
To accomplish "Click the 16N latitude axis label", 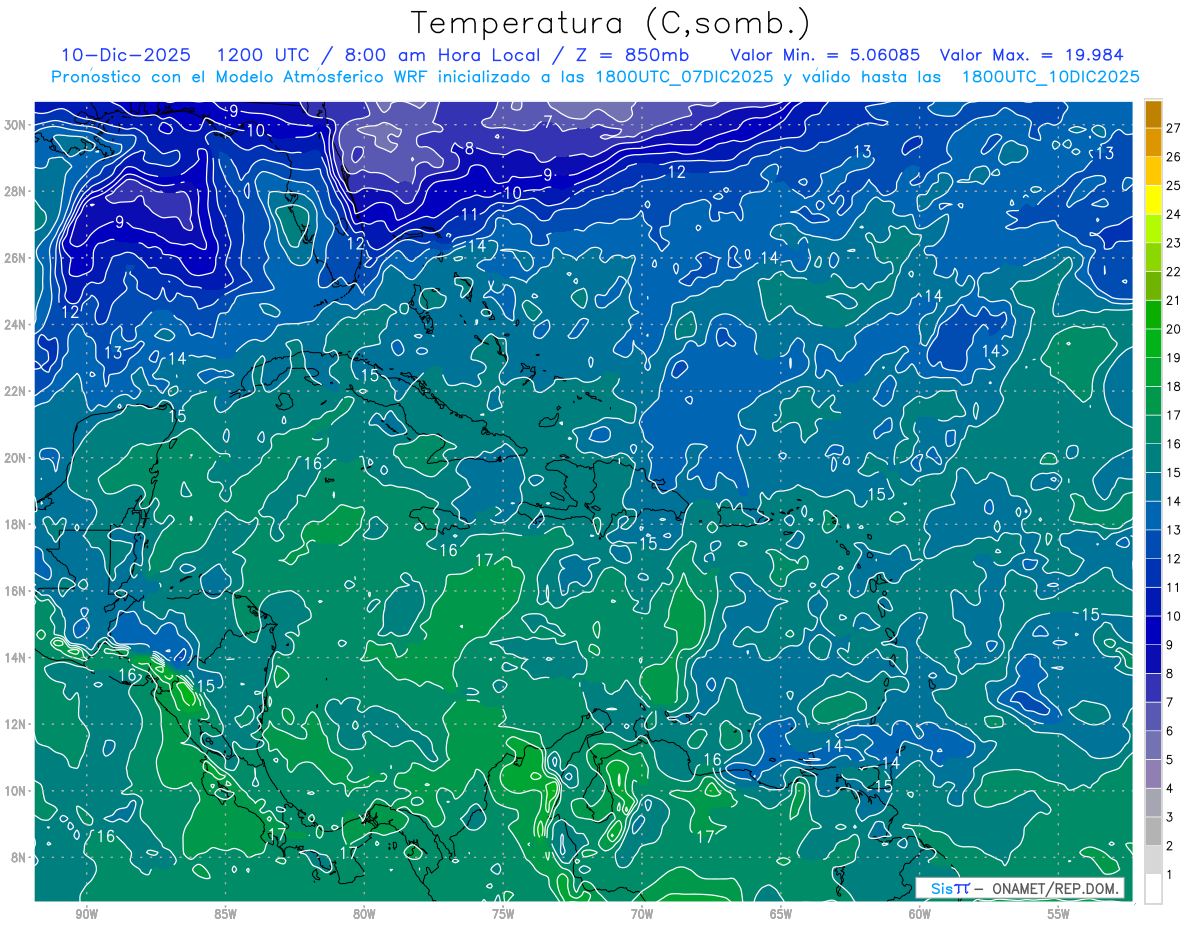I will point(16,590).
